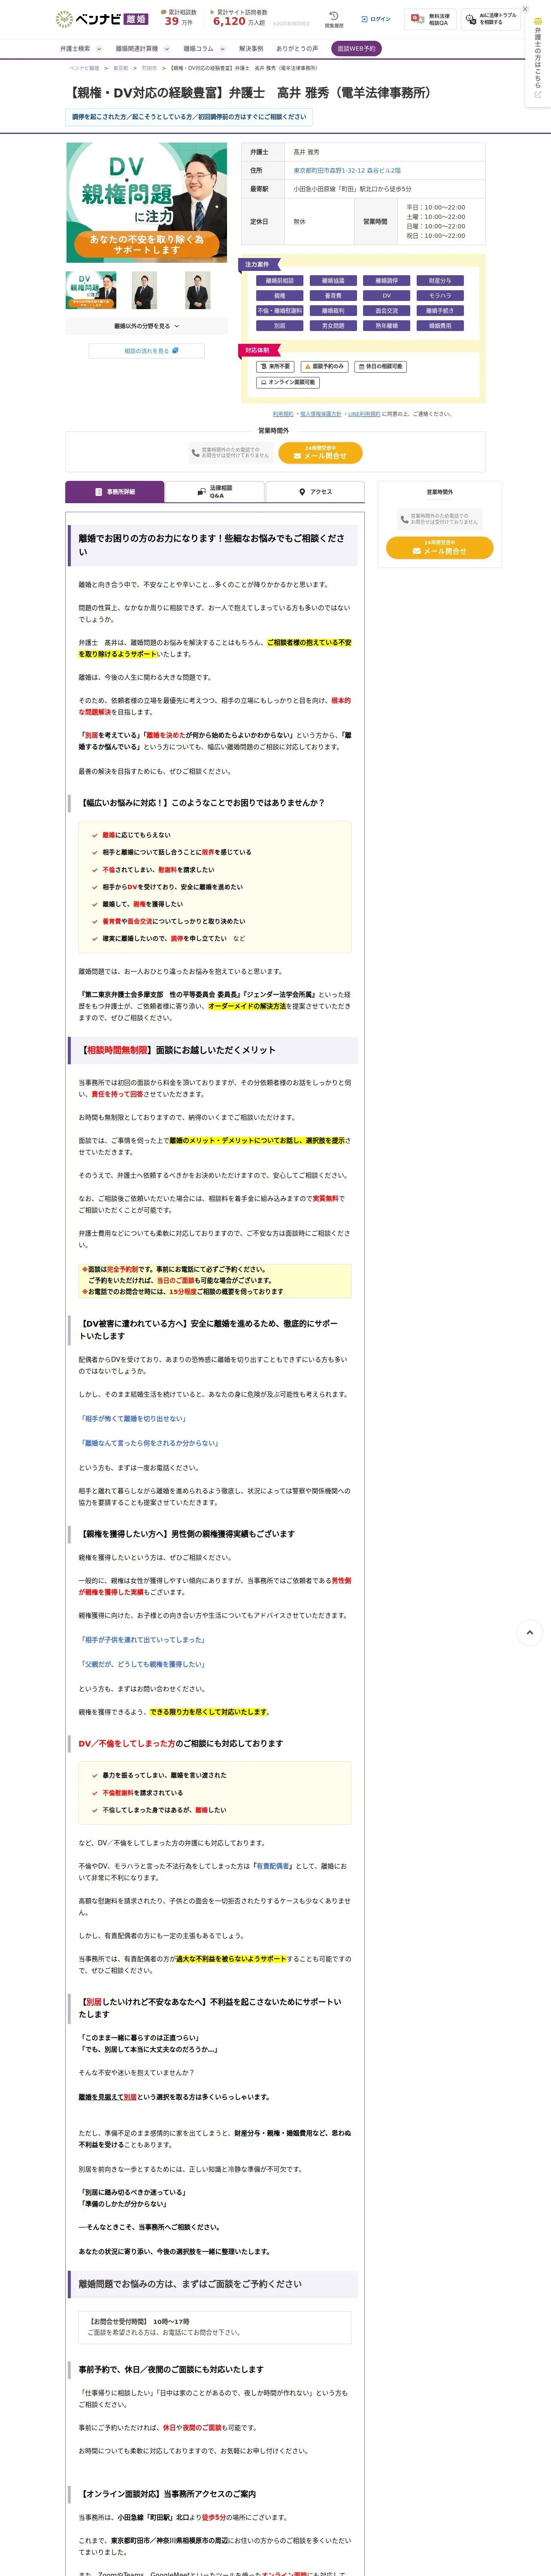551x2576 pixels.
Task: Switch to the 事務所詳細 tab
Action: [x=114, y=492]
